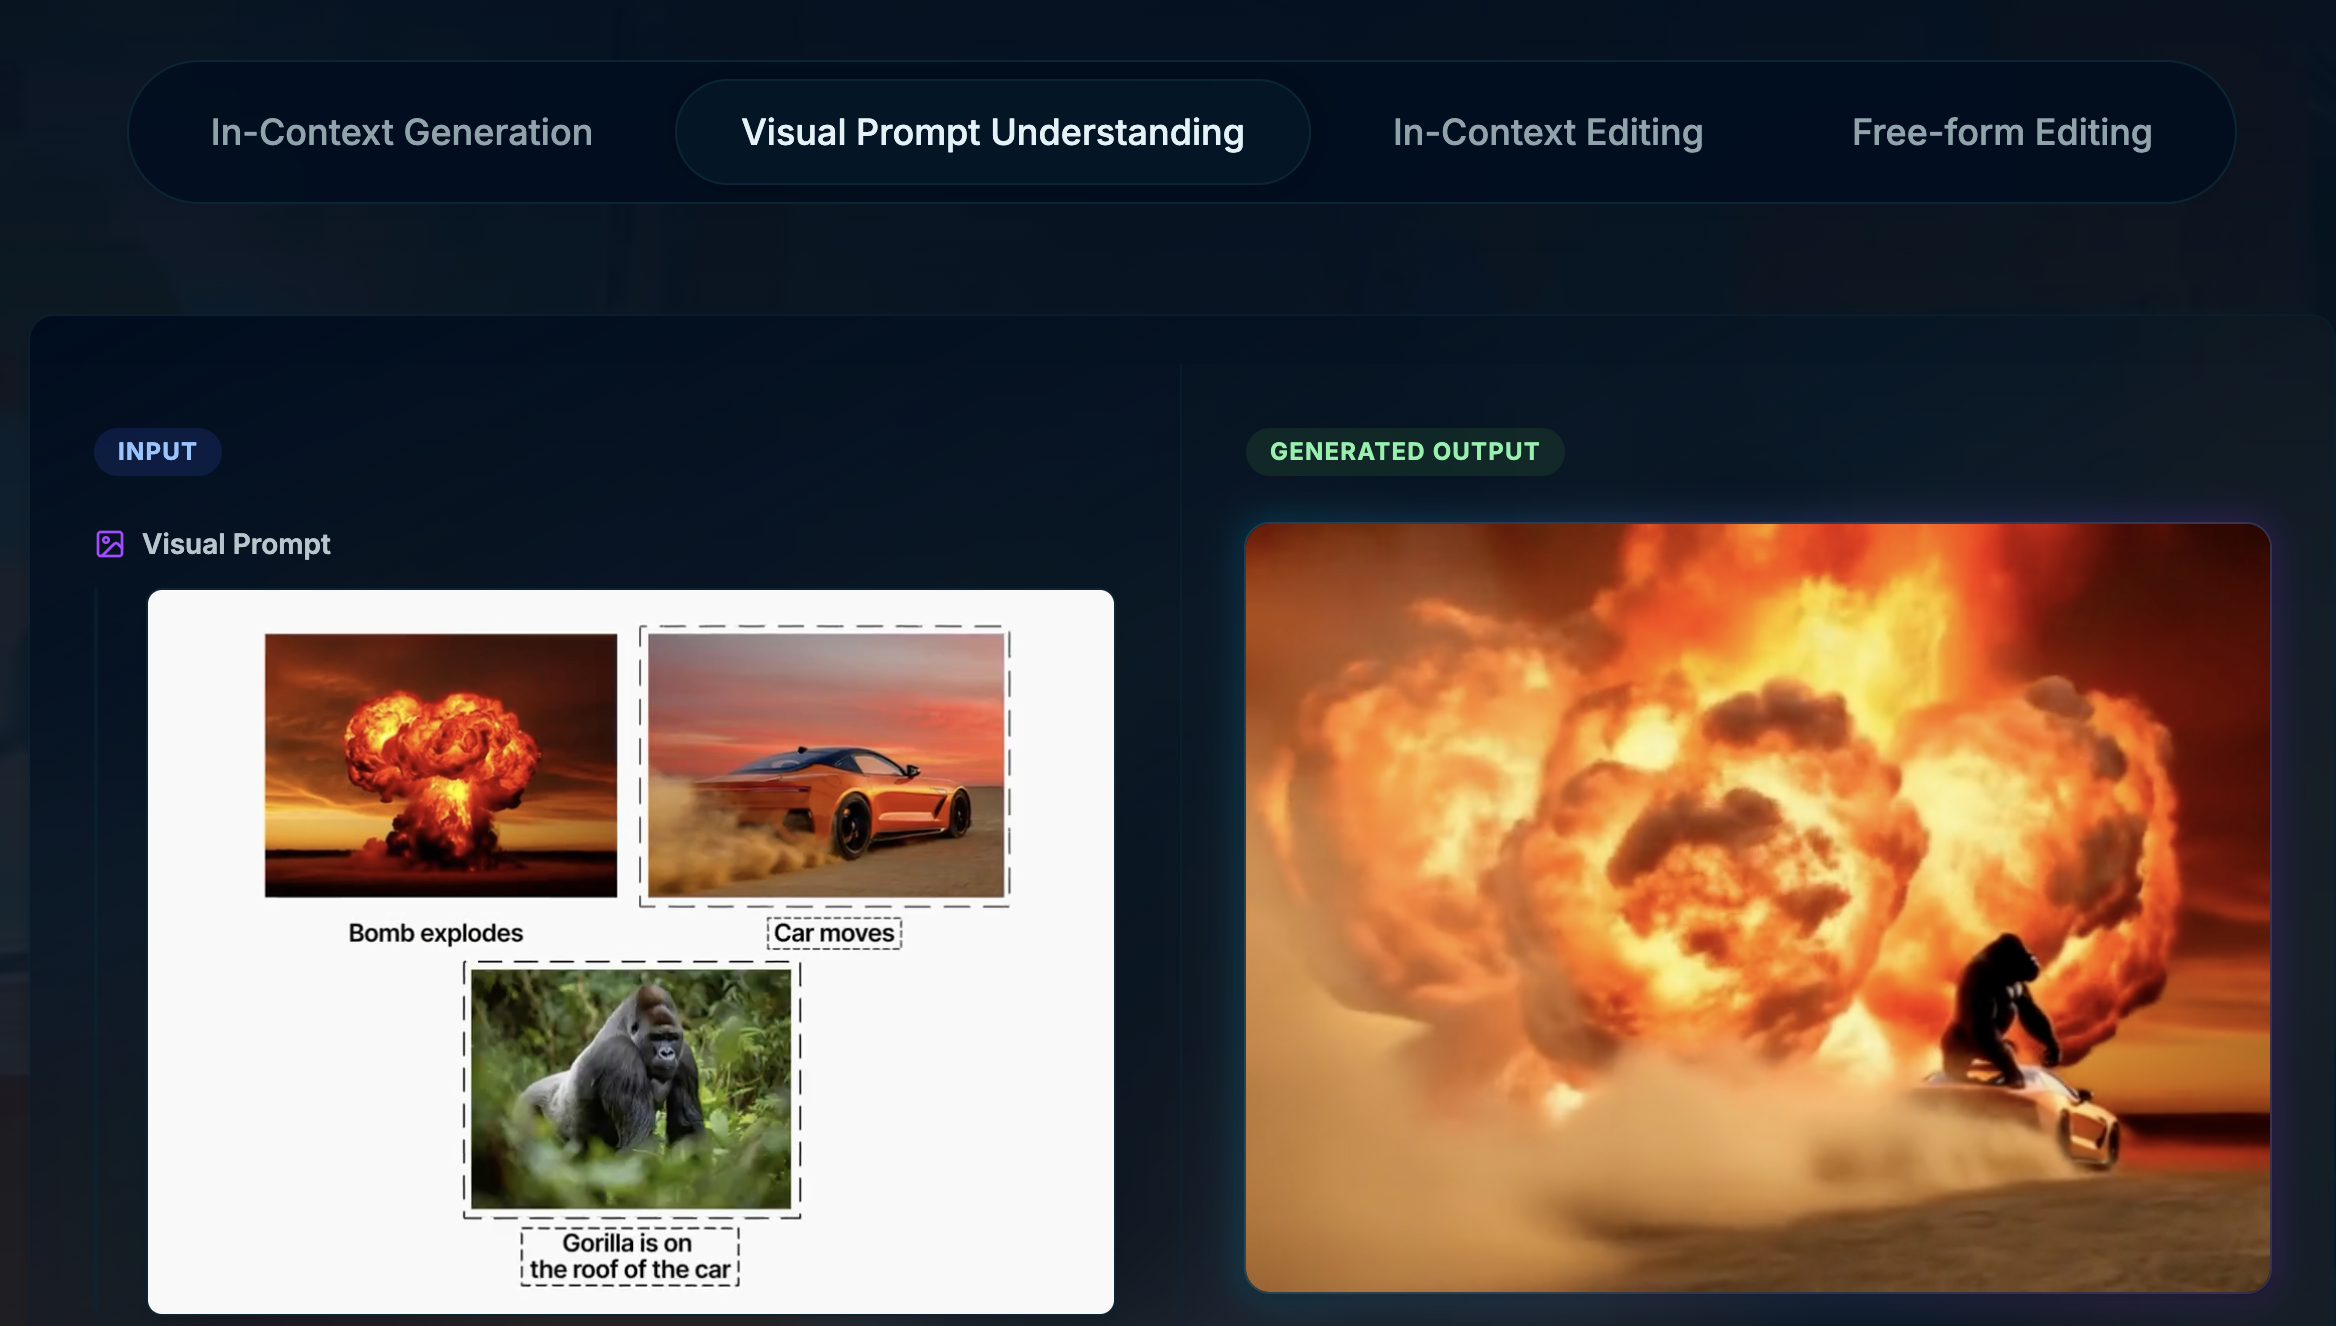The image size is (2336, 1326).
Task: Click the INPUT badge
Action: pos(157,451)
